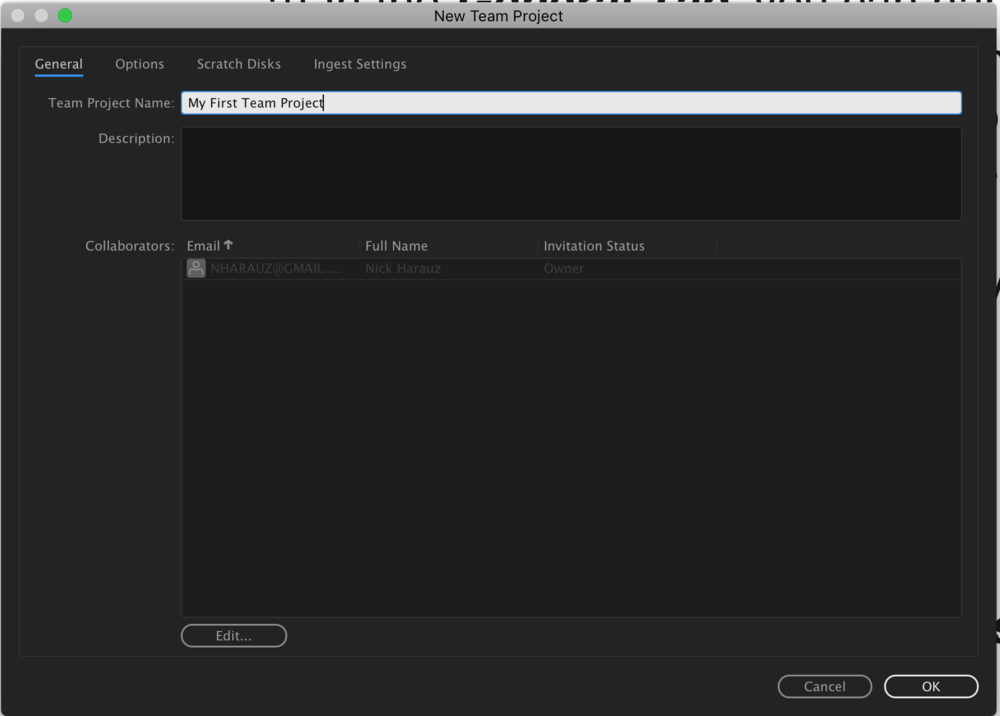Image resolution: width=1000 pixels, height=716 pixels.
Task: Click the Nick Harauz full name cell
Action: (402, 268)
